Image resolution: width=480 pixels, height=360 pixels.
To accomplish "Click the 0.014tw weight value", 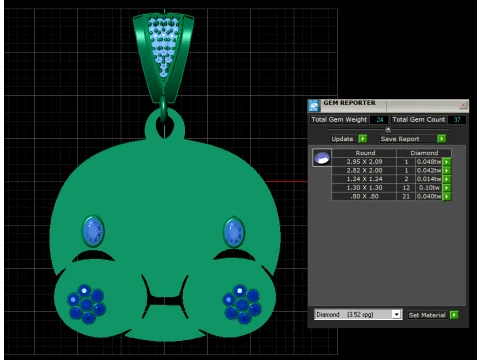I will tap(429, 179).
